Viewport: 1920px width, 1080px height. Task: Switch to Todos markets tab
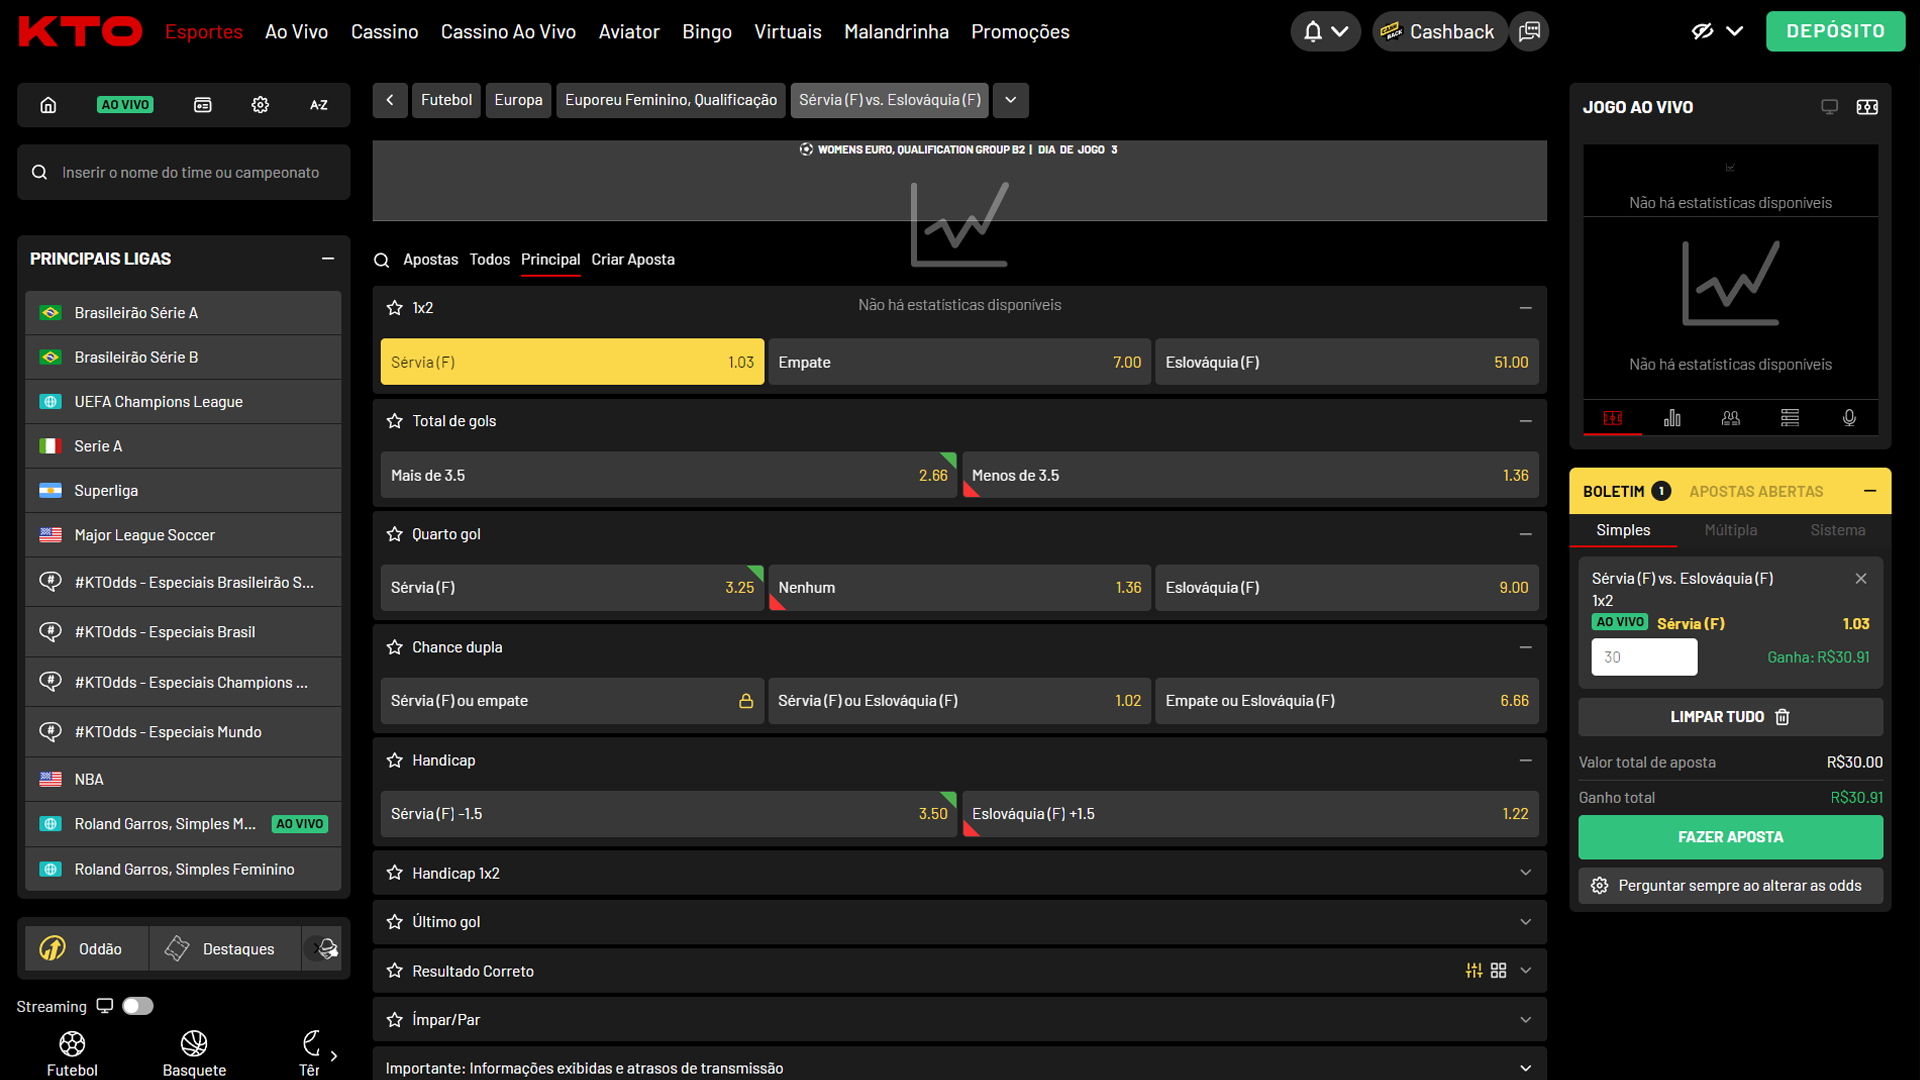tap(489, 260)
